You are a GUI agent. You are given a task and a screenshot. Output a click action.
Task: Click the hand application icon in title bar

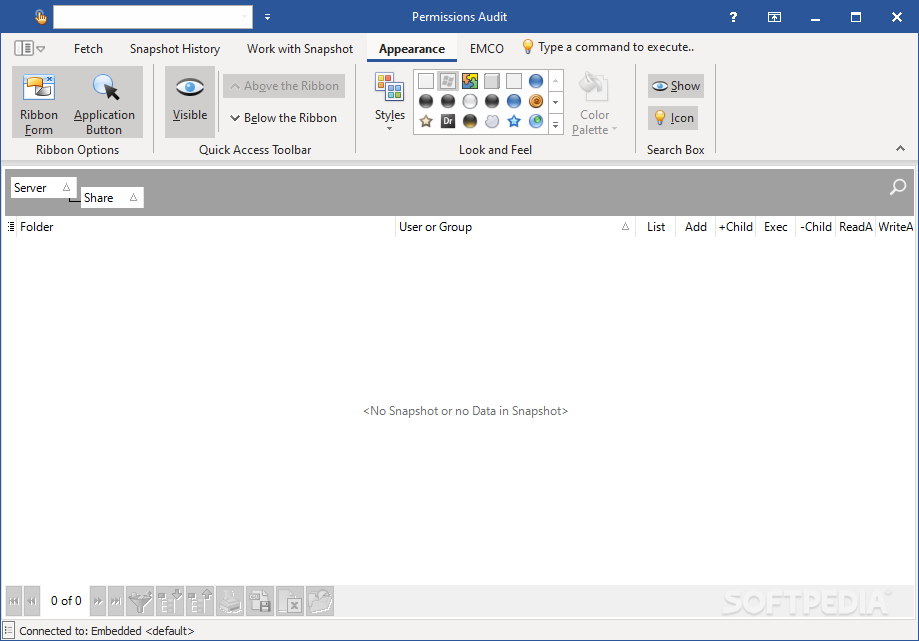coord(40,17)
